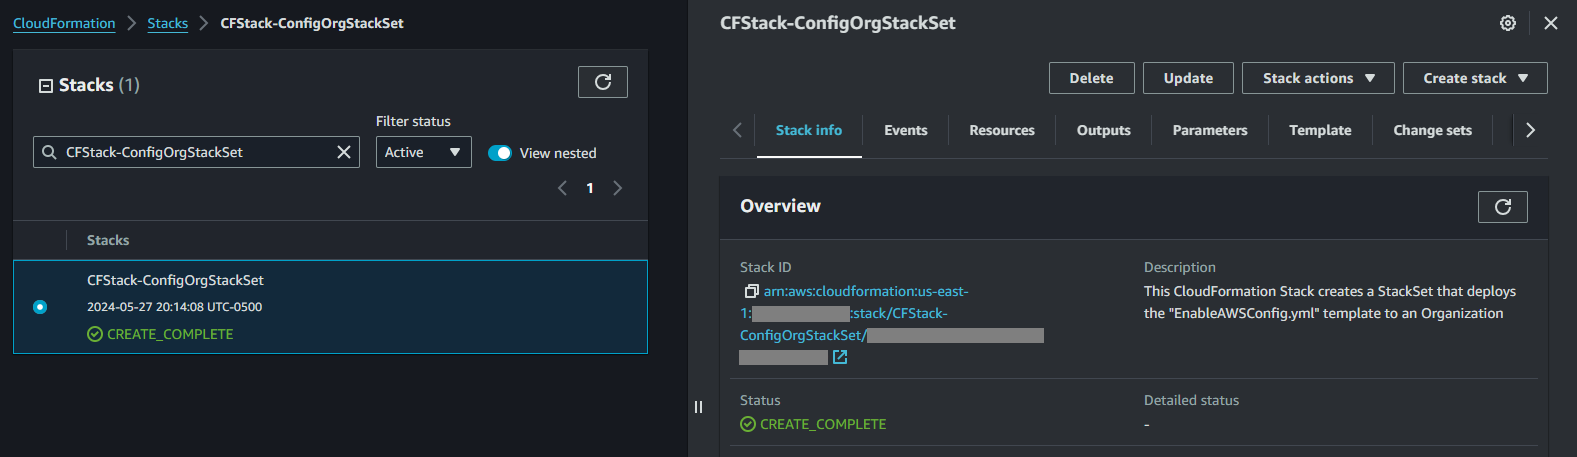Viewport: 1577px width, 457px height.
Task: Switch to the Events tab
Action: (905, 130)
